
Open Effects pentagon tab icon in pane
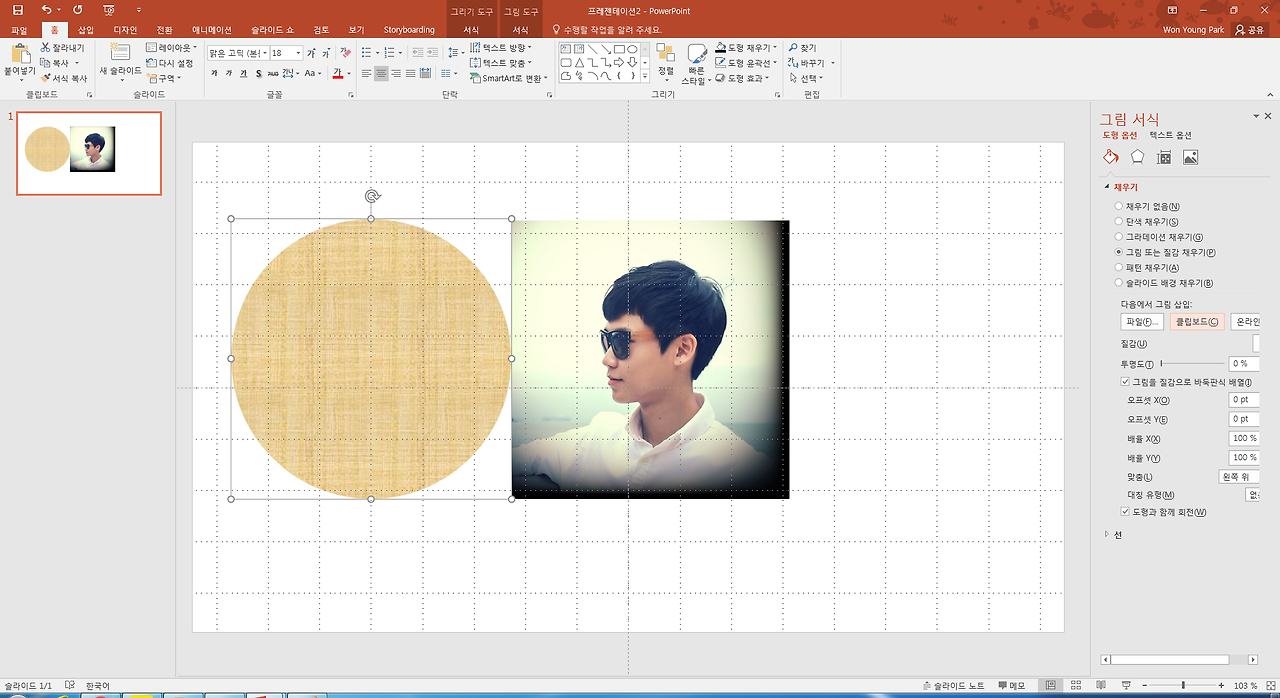point(1137,157)
